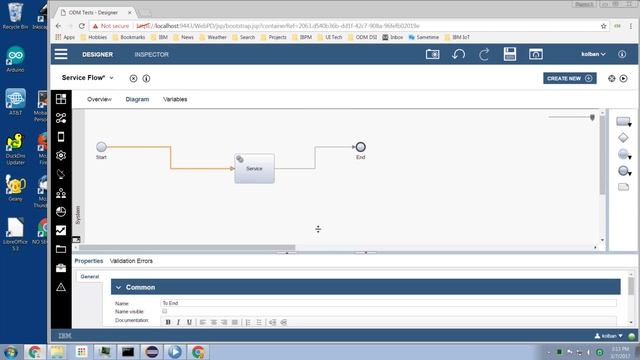Open the Variables tab
The height and width of the screenshot is (360, 640).
[x=175, y=99]
